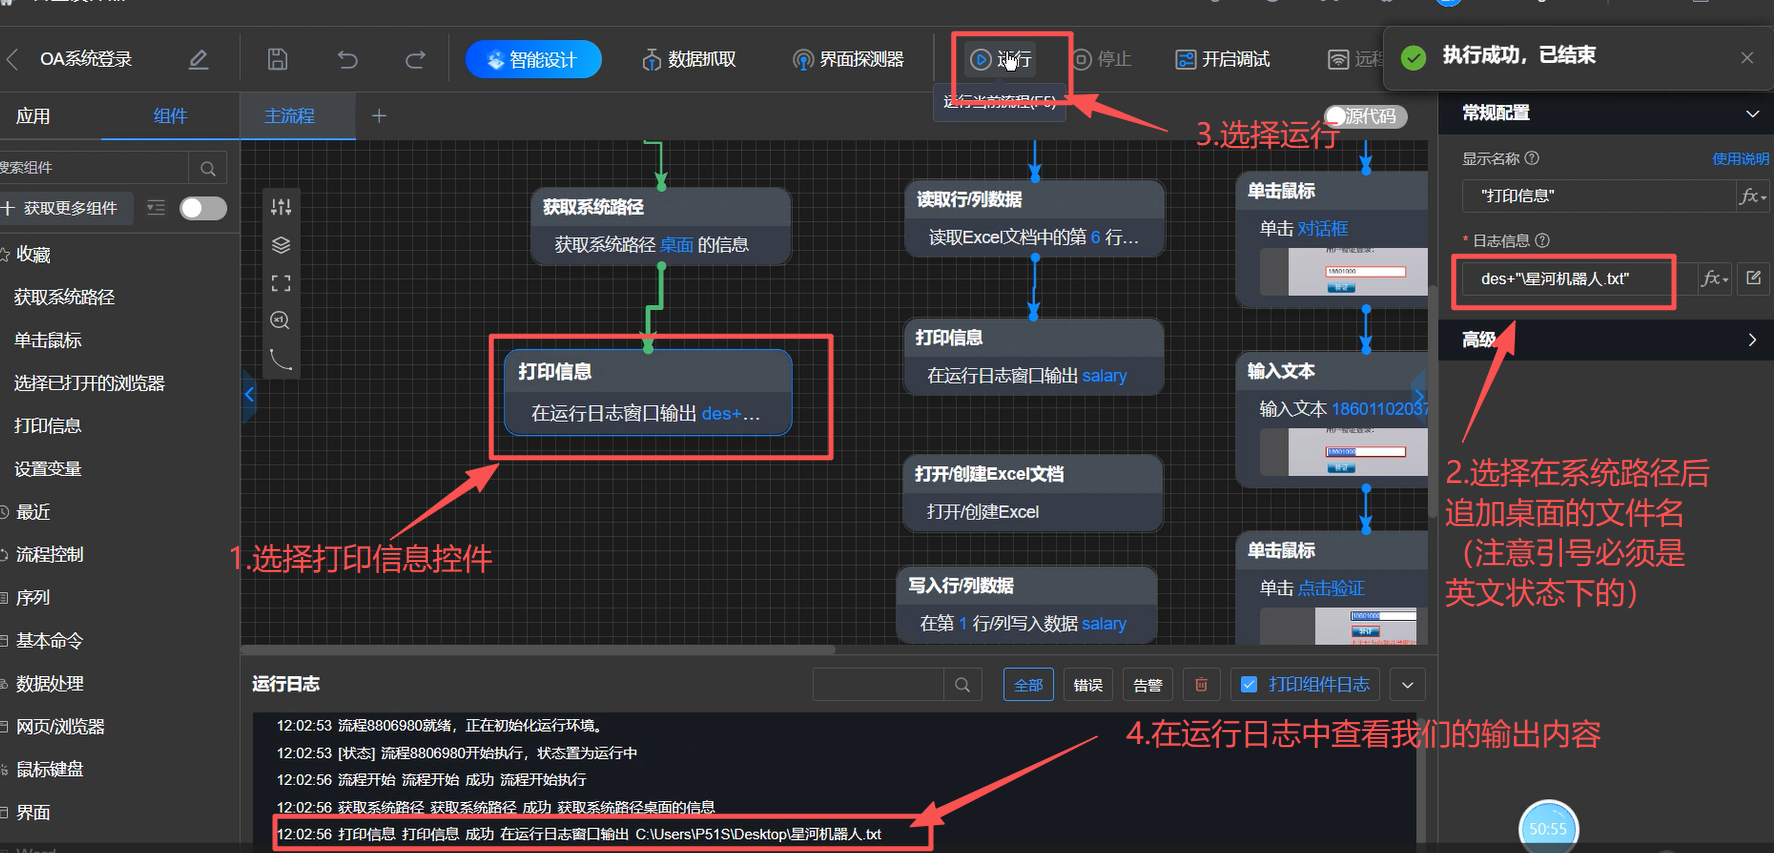Uncheck the 打印组件日志 checkbox
The width and height of the screenshot is (1774, 853).
(x=1249, y=685)
